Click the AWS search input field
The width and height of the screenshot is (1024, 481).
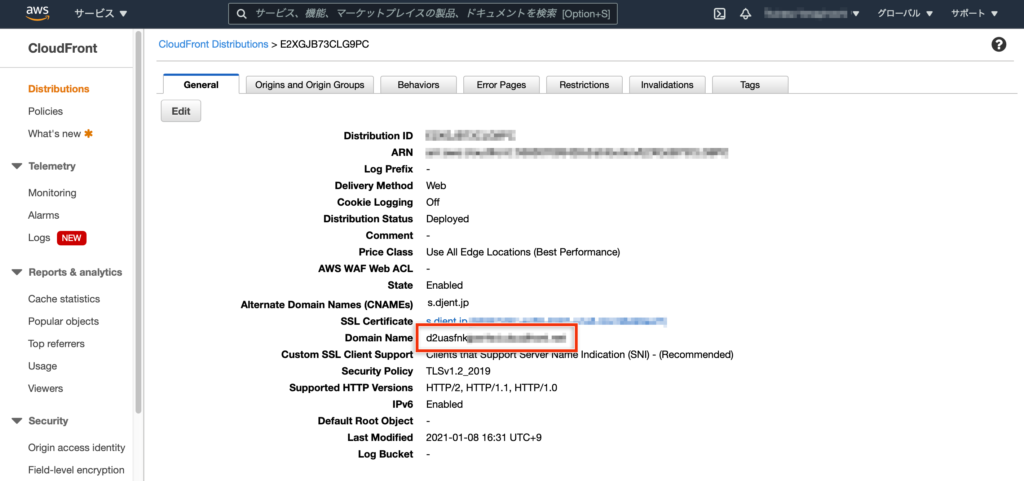(423, 14)
